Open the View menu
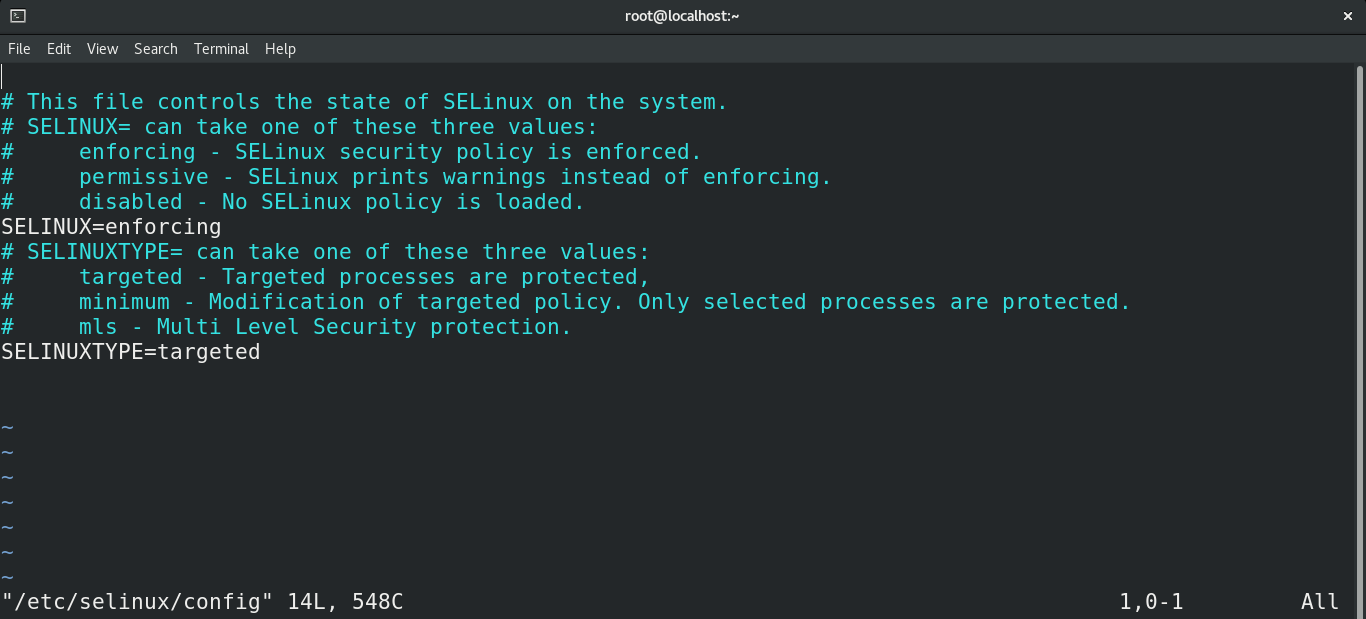The image size is (1366, 619). (x=102, y=48)
